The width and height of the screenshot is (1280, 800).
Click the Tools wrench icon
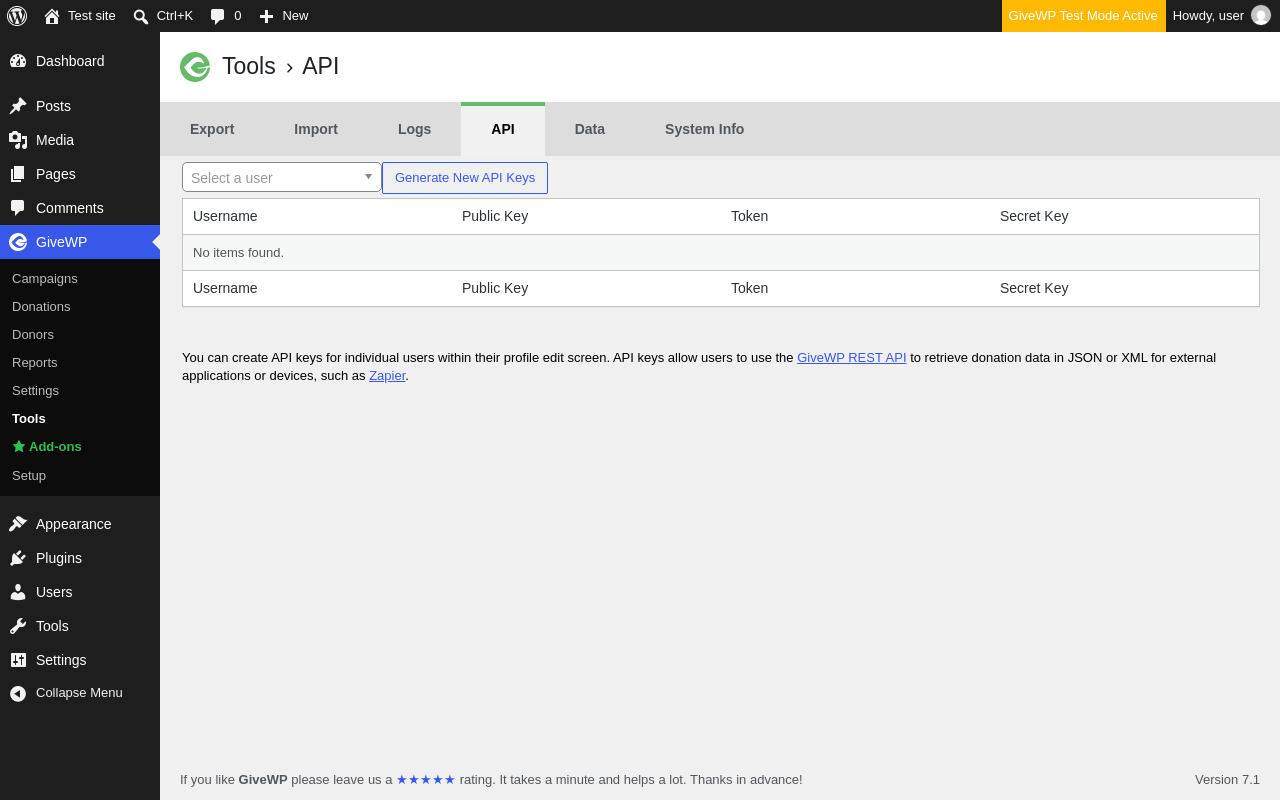click(18, 626)
